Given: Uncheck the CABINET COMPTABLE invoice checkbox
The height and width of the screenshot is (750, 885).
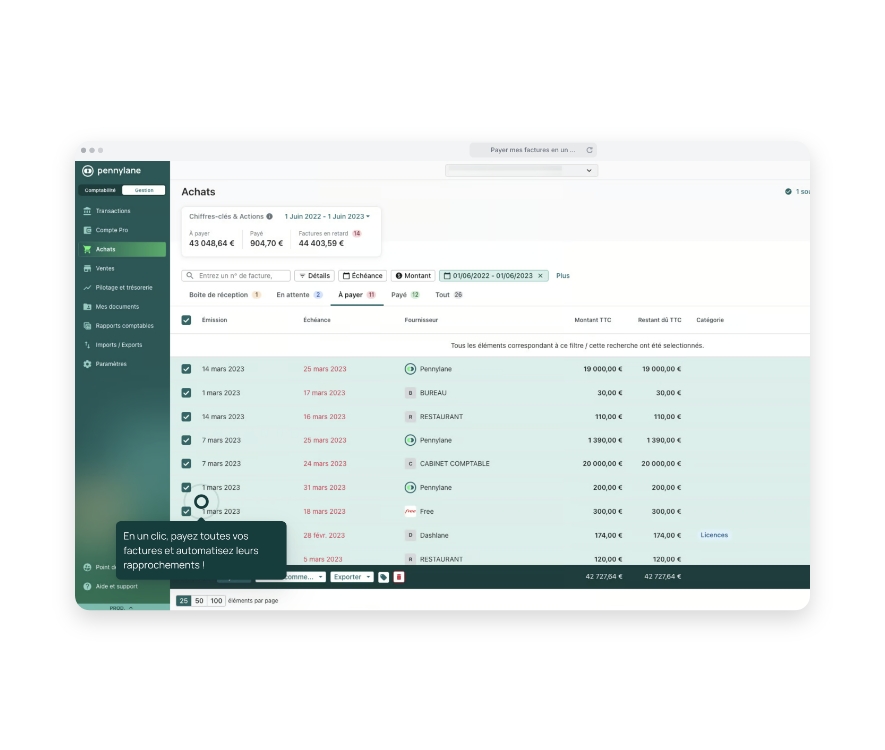Looking at the screenshot, I should (186, 464).
